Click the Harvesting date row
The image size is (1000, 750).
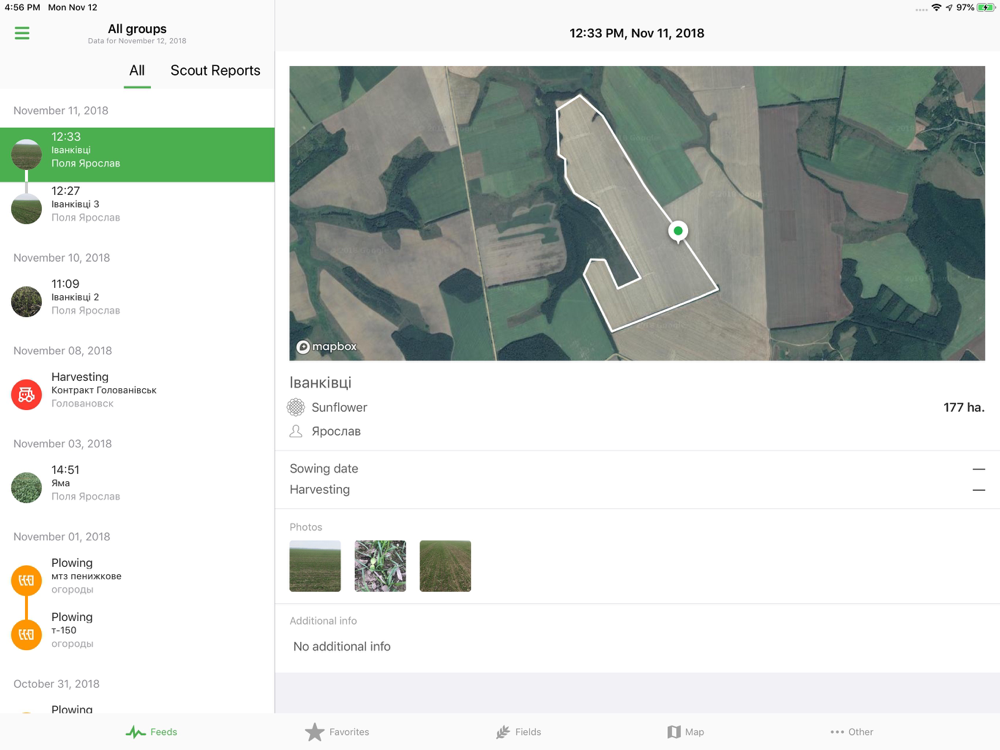(637, 490)
